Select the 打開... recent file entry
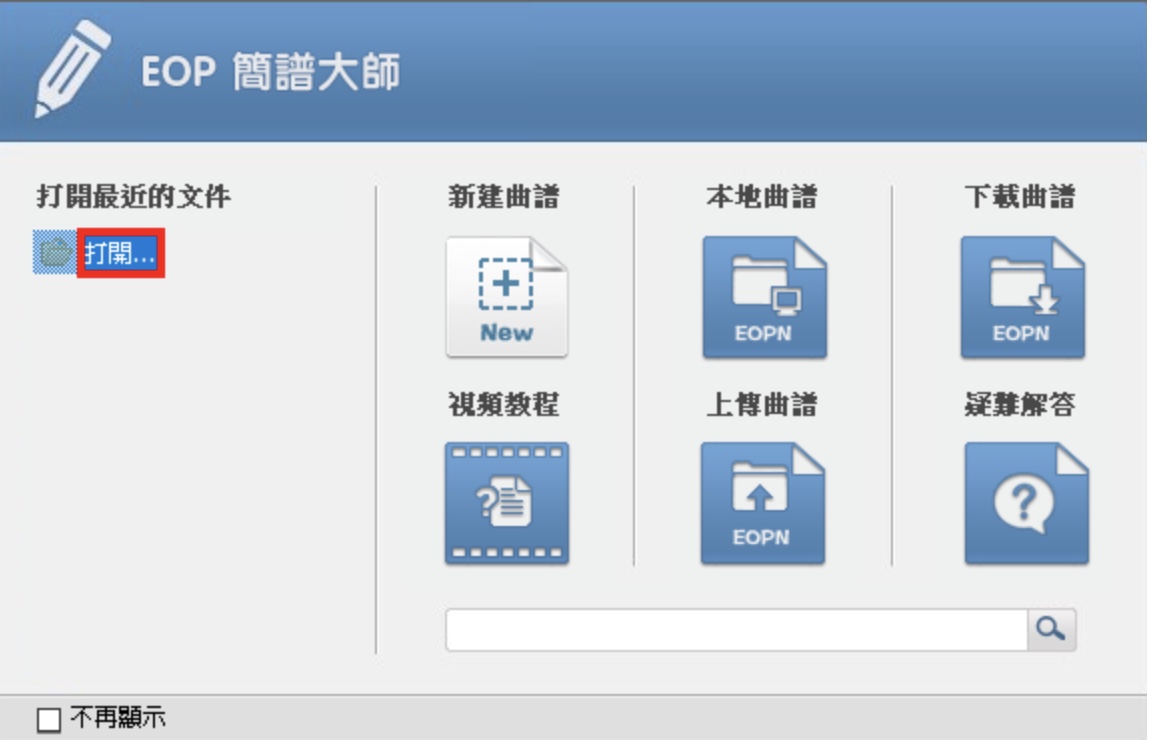The width and height of the screenshot is (1156, 740). click(x=120, y=253)
